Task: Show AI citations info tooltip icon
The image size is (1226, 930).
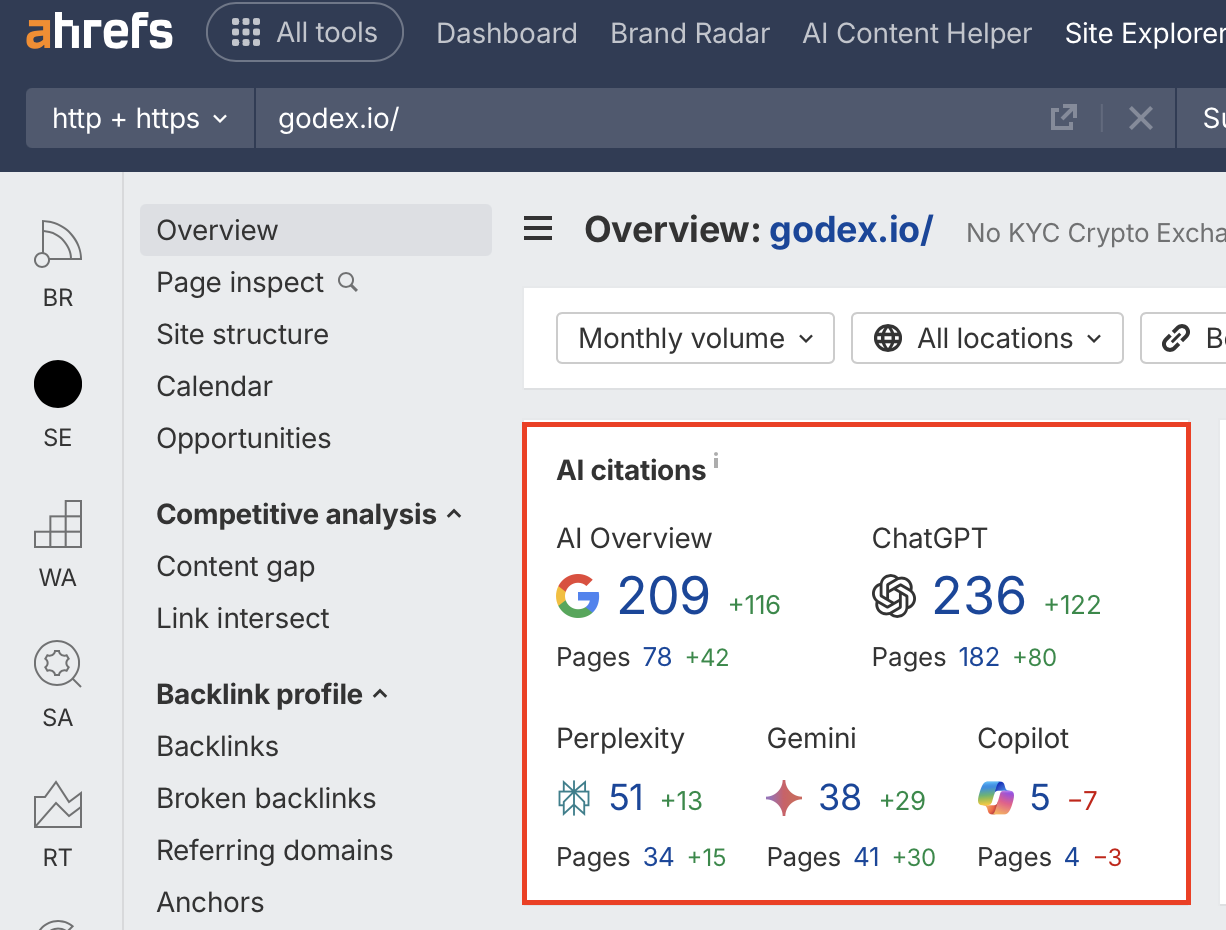Action: (x=716, y=461)
